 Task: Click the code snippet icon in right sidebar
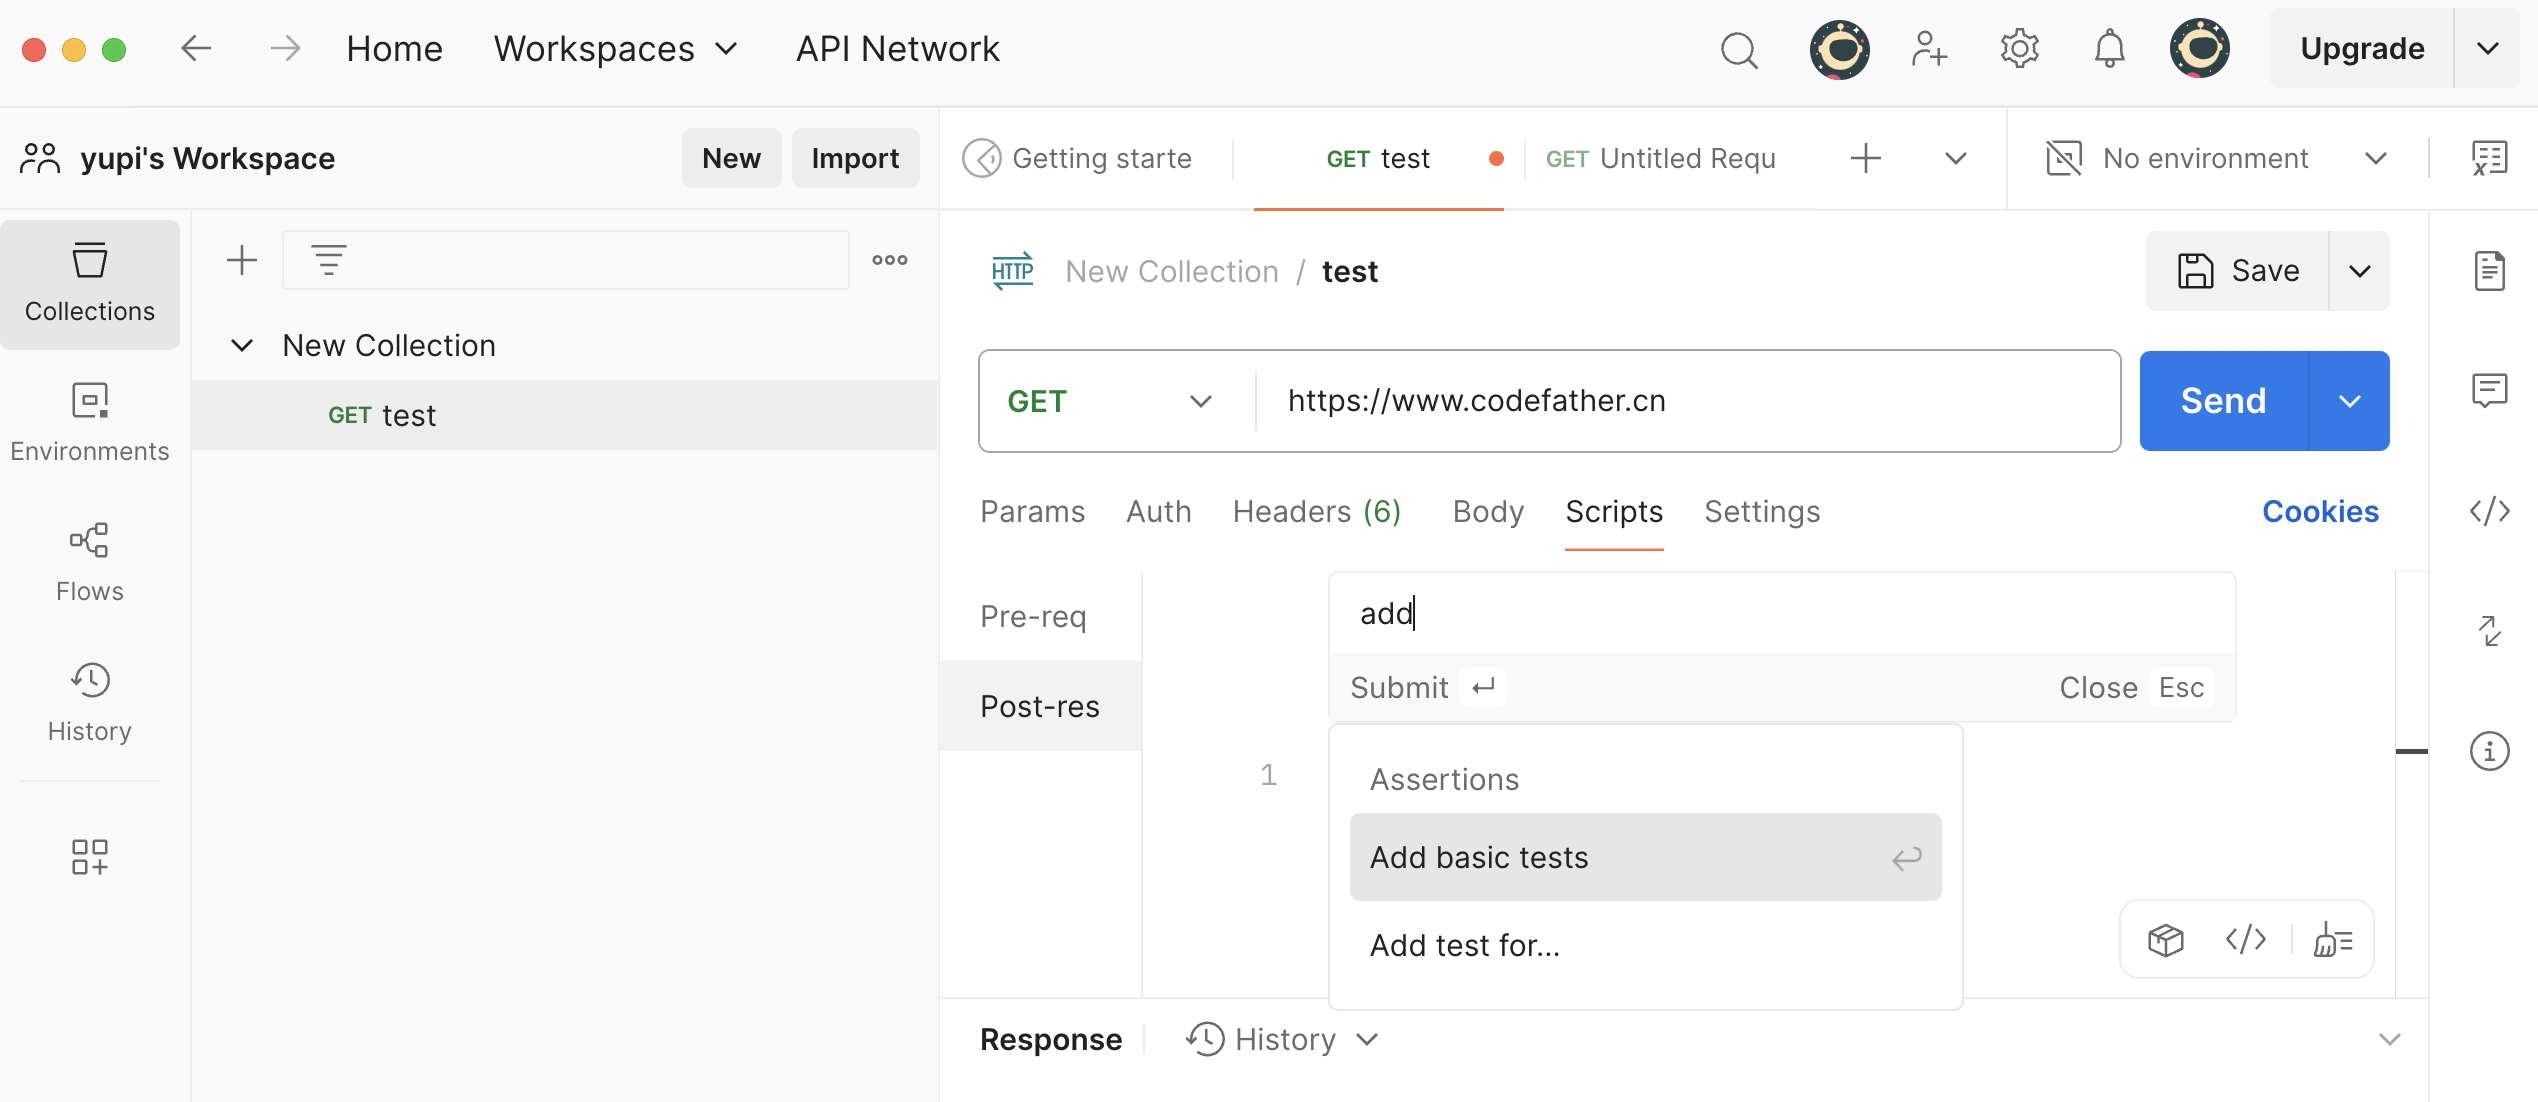[x=2489, y=511]
